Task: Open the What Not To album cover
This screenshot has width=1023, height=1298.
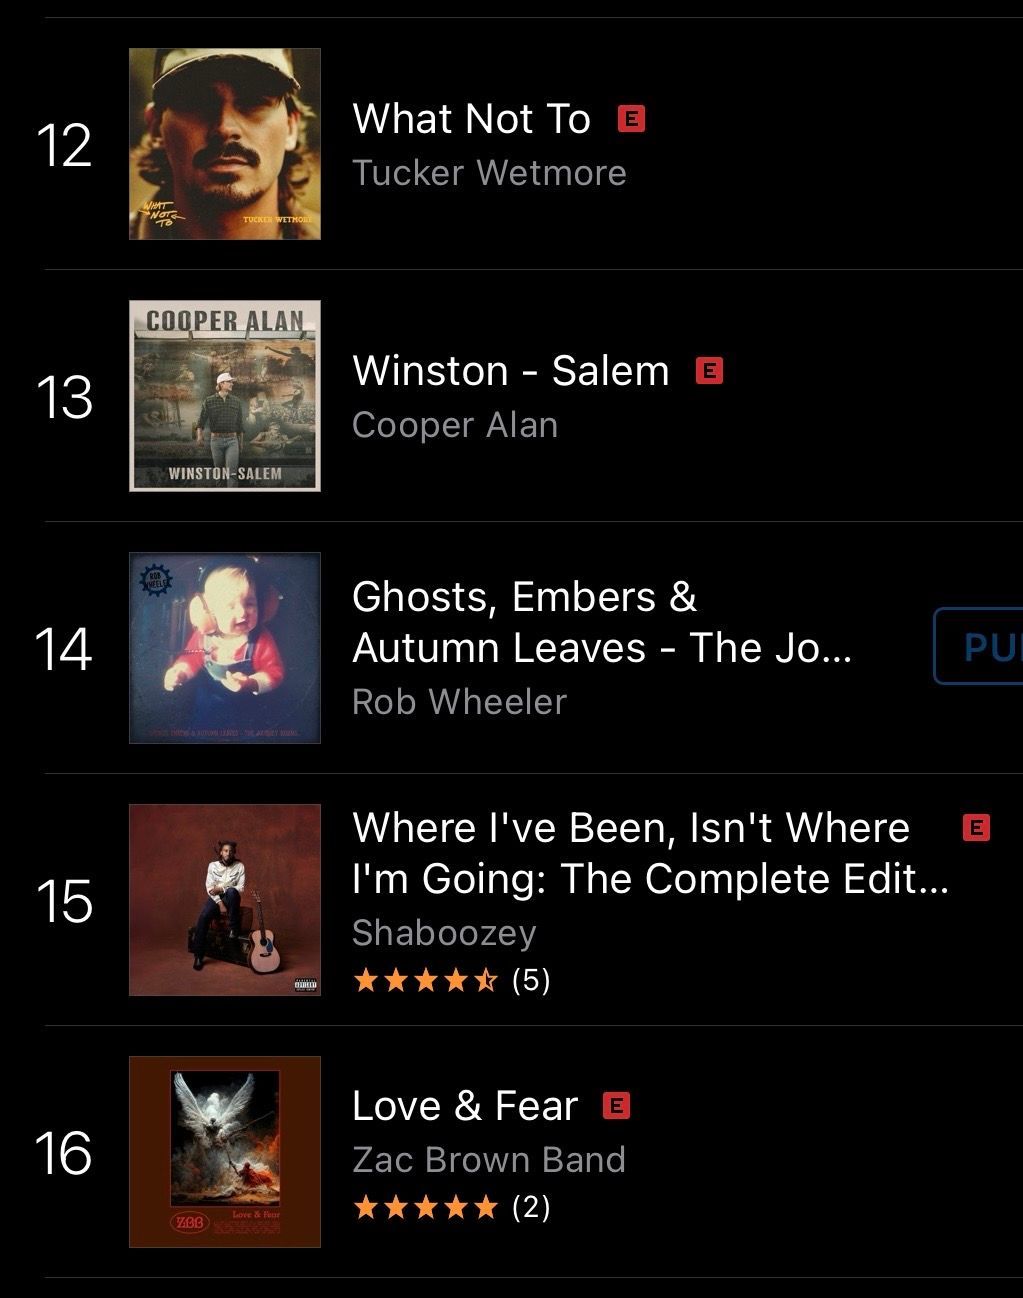Action: tap(225, 144)
